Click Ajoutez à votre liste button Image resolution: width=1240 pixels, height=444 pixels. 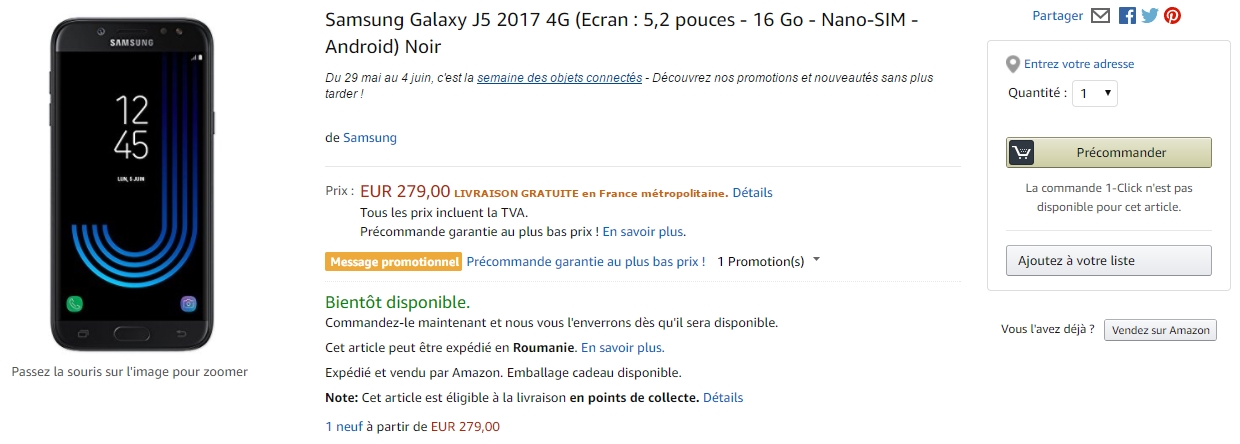tap(1108, 261)
